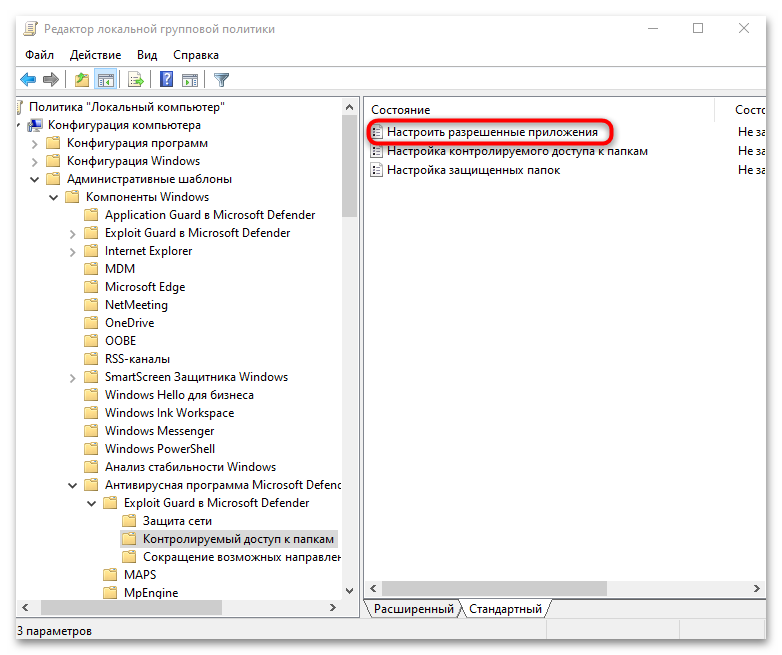This screenshot has width=782, height=655.
Task: Click the tree pane scroll-up arrow
Action: [350, 107]
